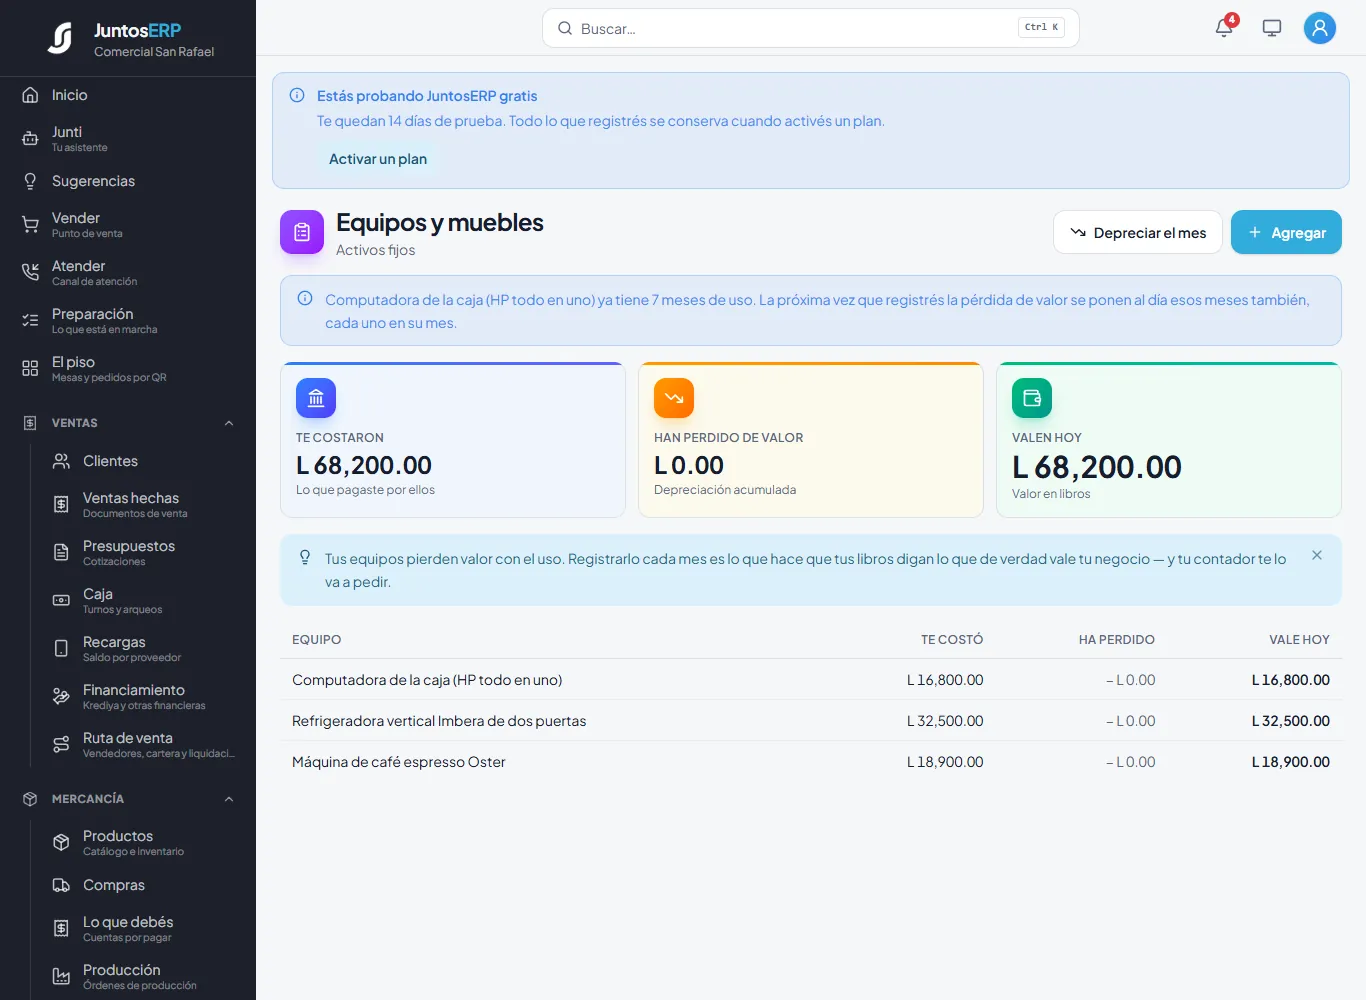Screen dimensions: 1366x1000
Task: Select the Computadora de la caja row
Action: pyautogui.click(x=811, y=680)
